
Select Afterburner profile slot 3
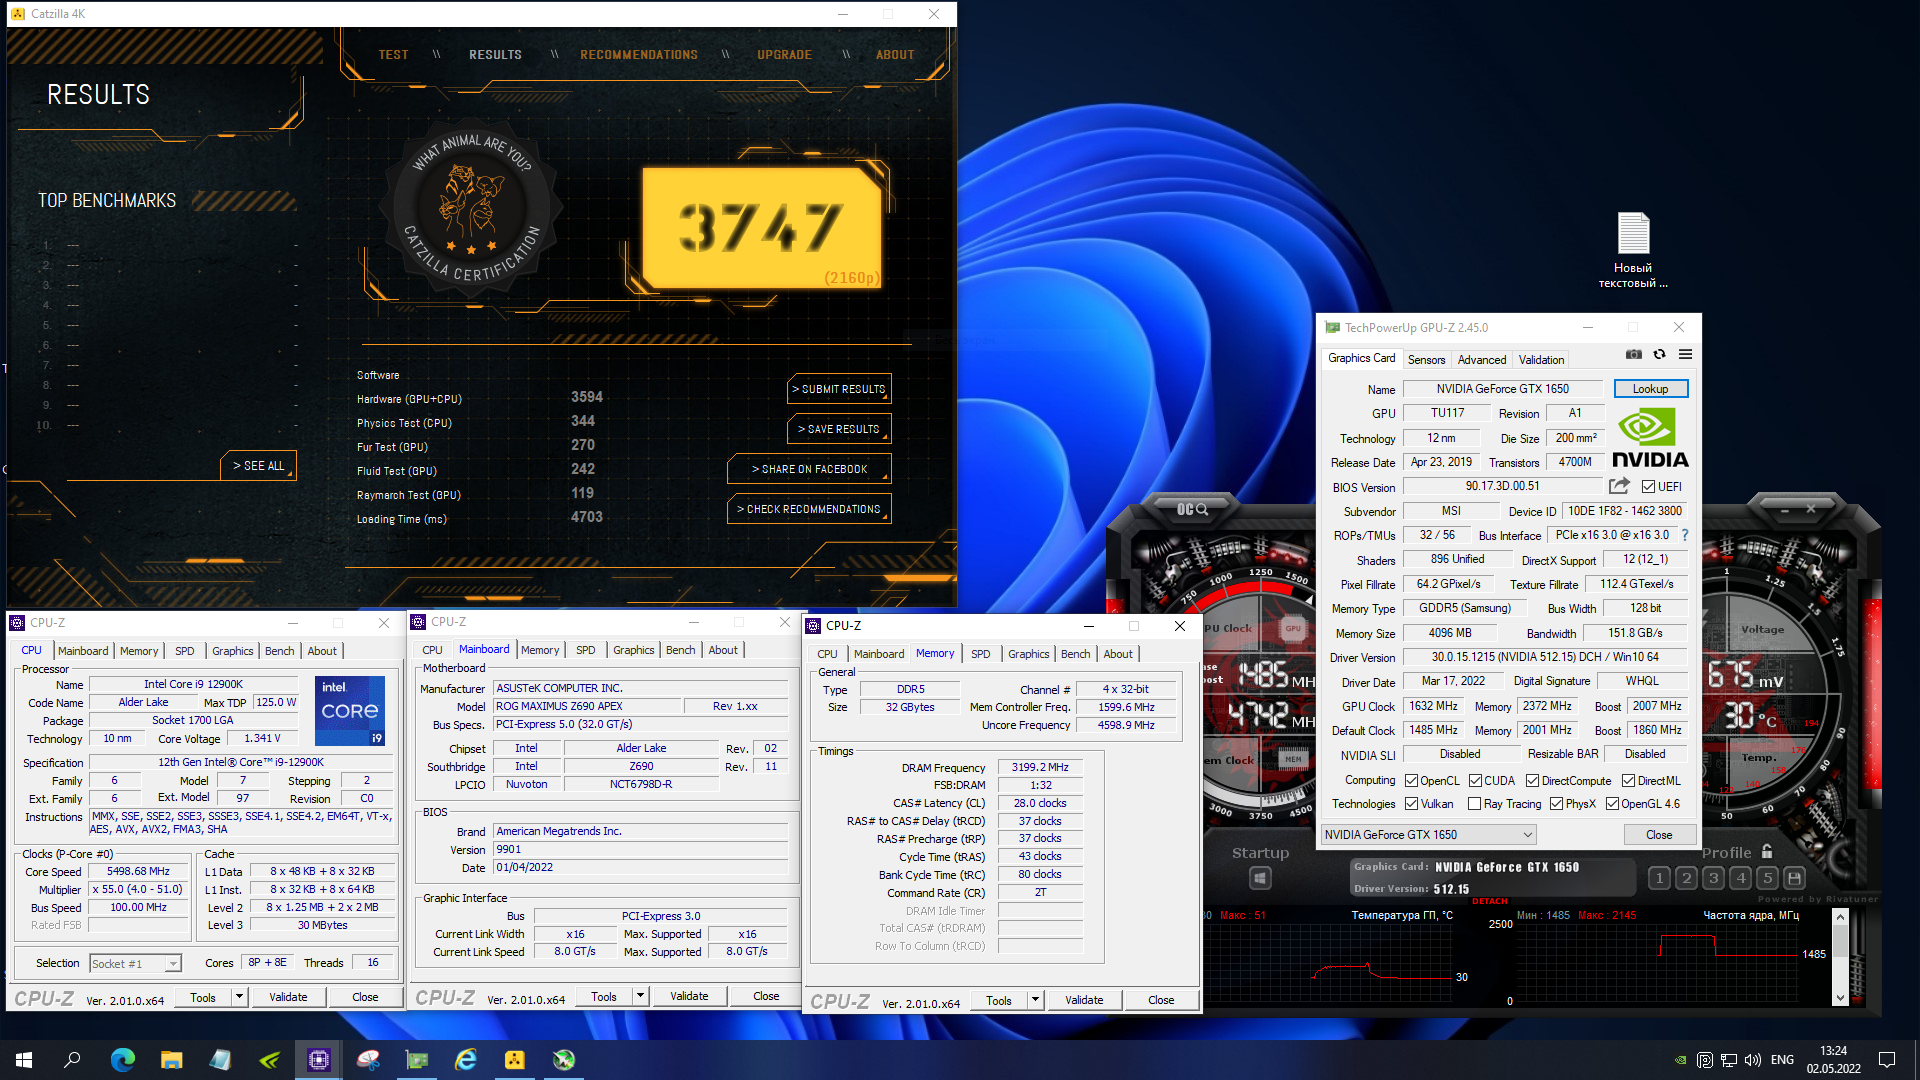pyautogui.click(x=1714, y=878)
